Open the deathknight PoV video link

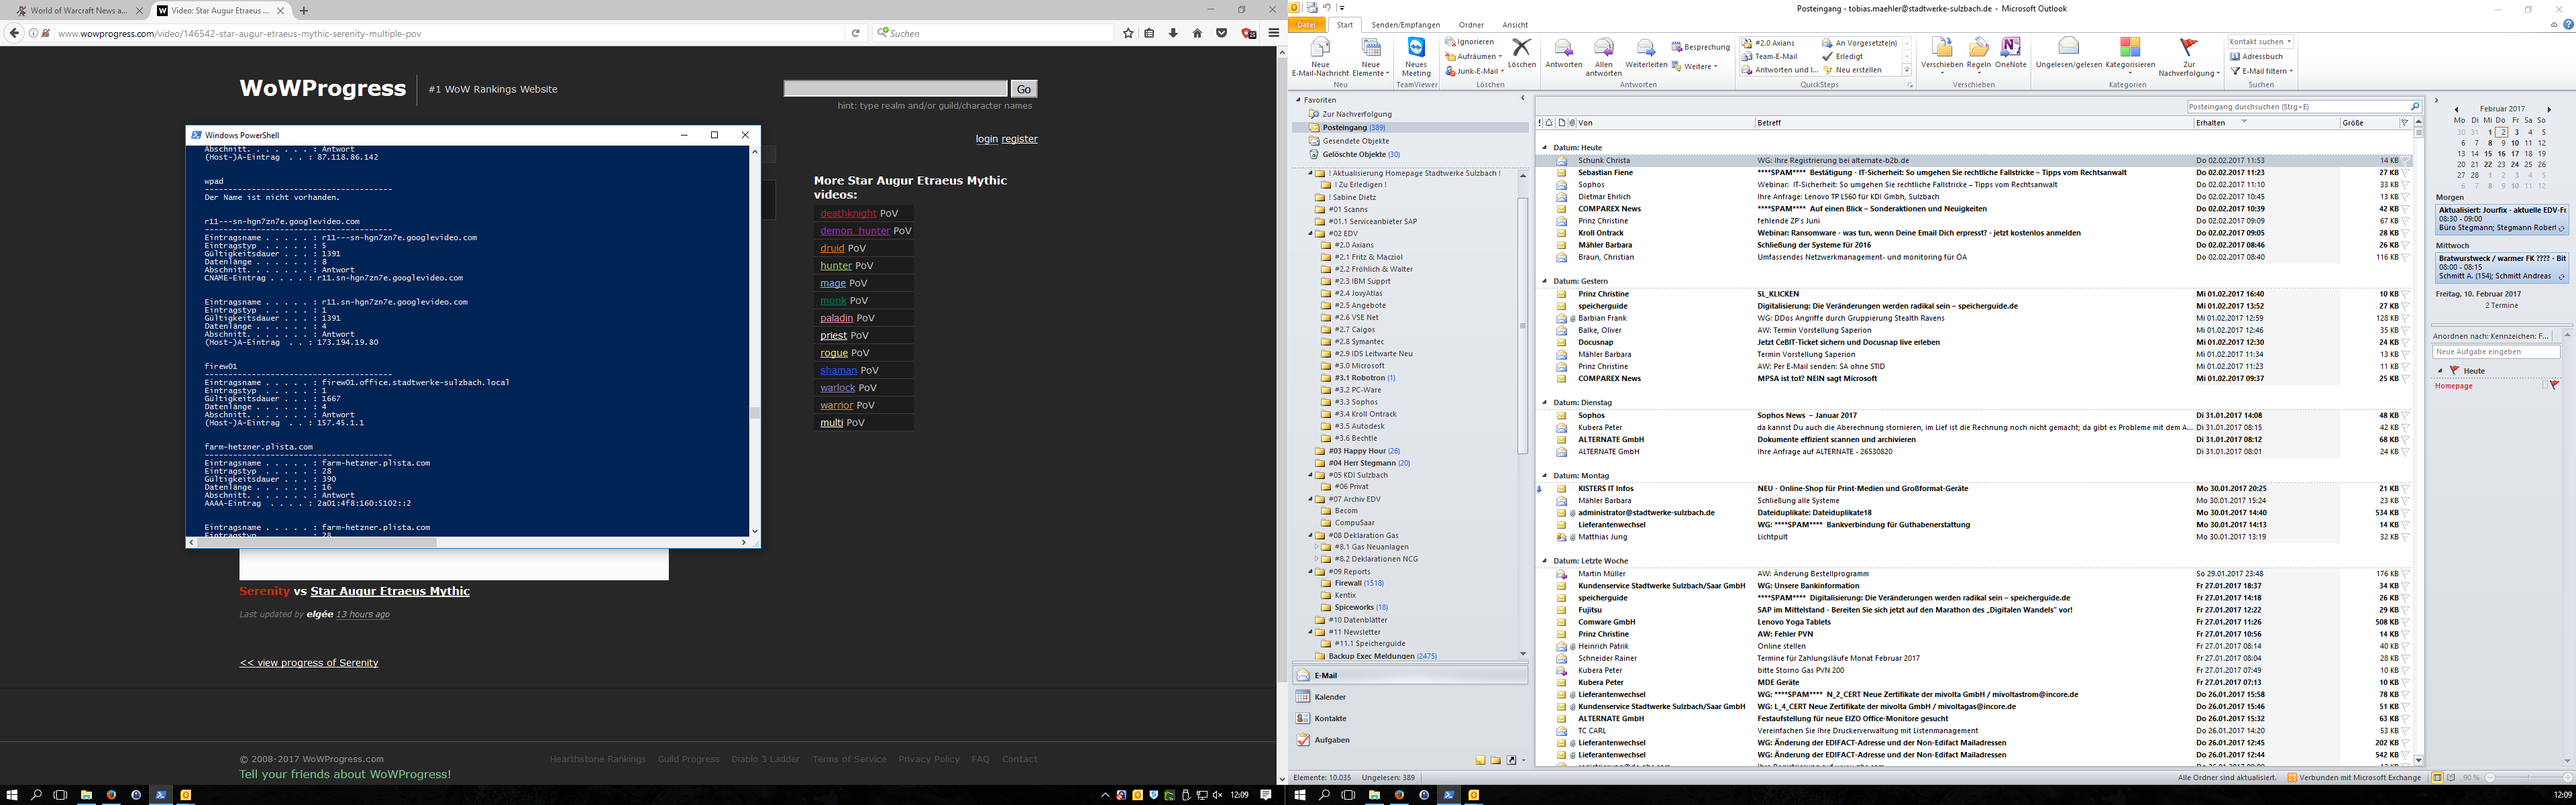pos(848,213)
